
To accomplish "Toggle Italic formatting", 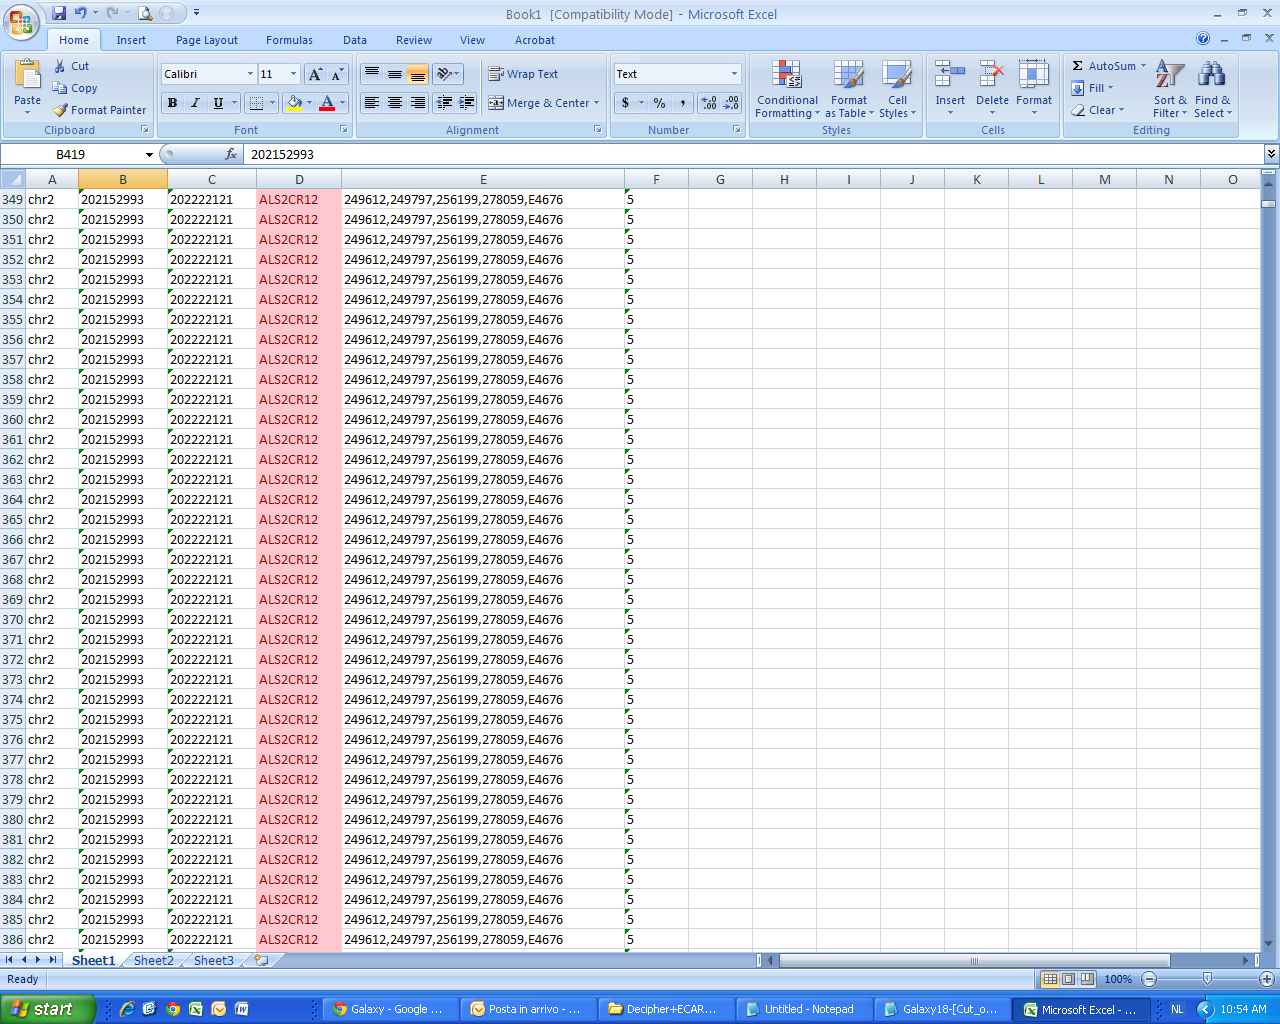I will 195,103.
